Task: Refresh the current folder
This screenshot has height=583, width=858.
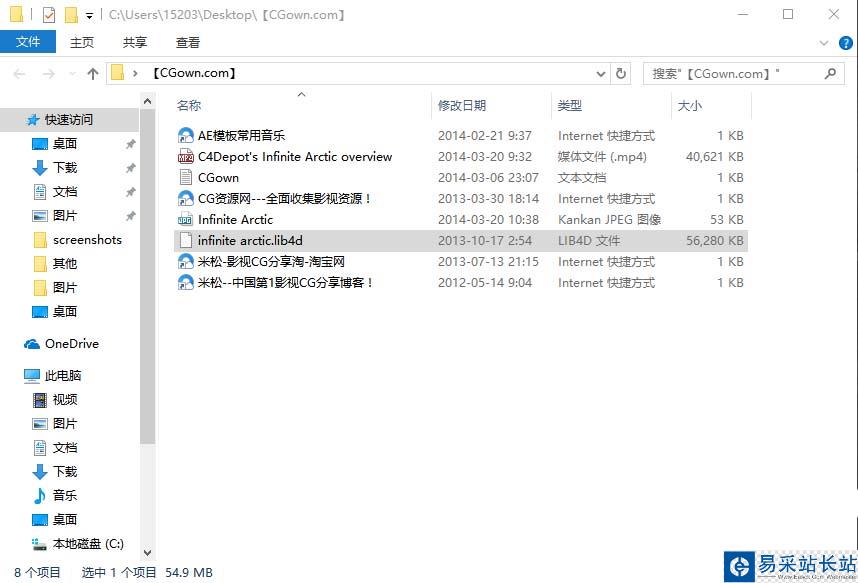Action: (621, 73)
